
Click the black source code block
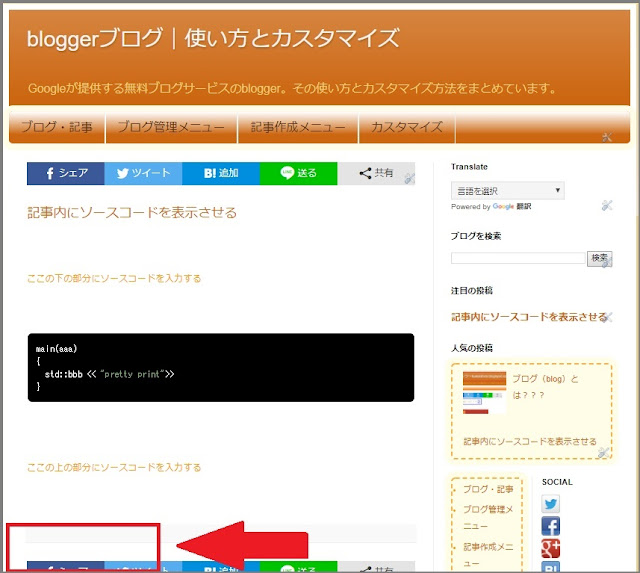(x=221, y=367)
